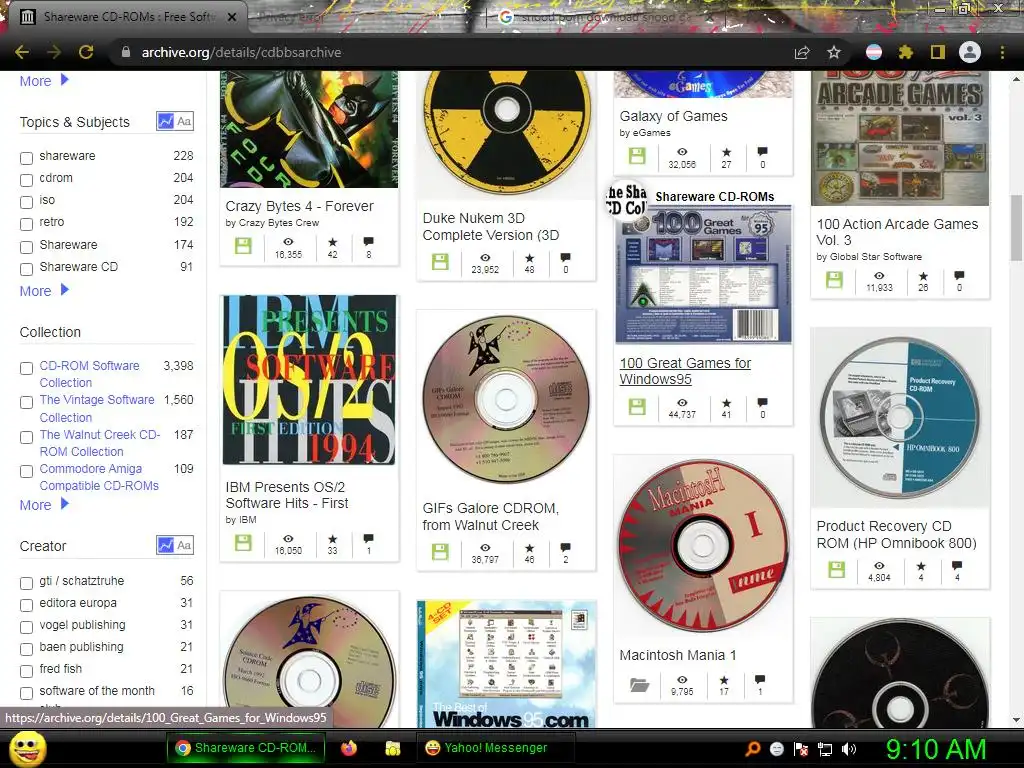The image size is (1024, 768).
Task: Click the software disk icon on Crazy Bytes 4
Action: pos(243,246)
